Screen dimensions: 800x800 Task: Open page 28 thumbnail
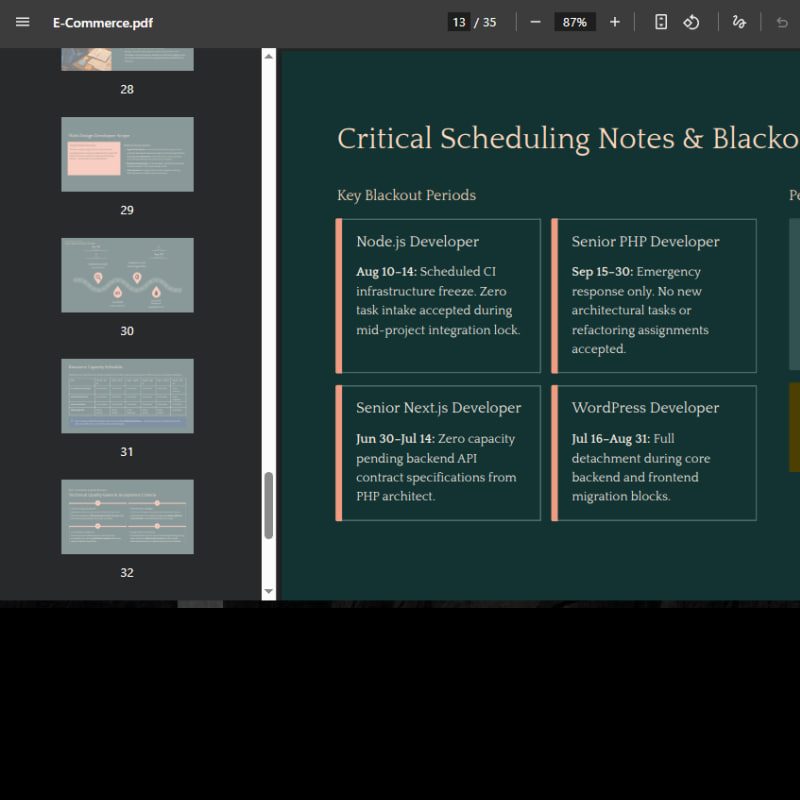tap(127, 59)
